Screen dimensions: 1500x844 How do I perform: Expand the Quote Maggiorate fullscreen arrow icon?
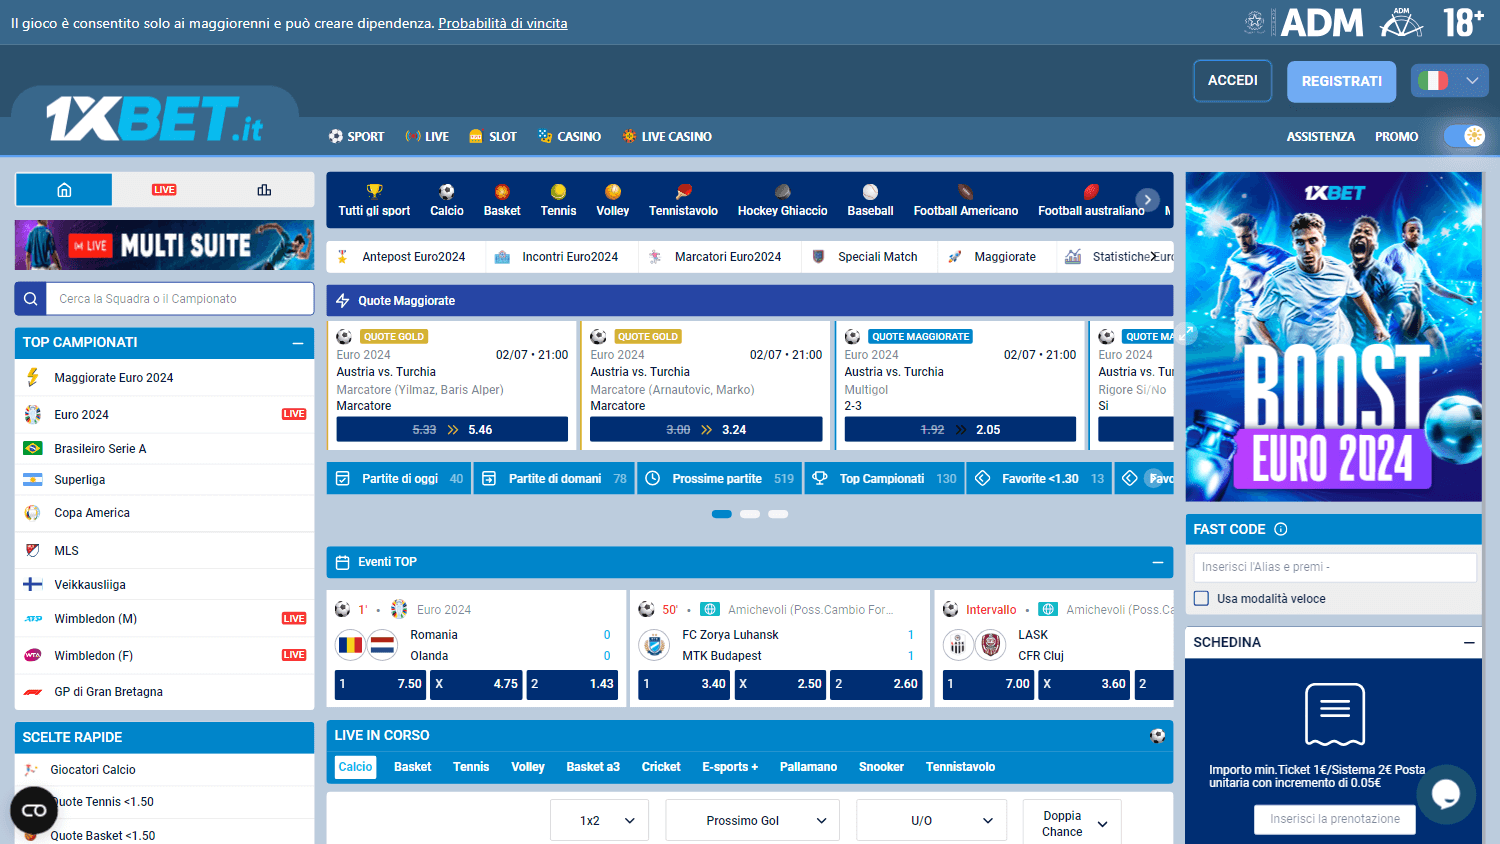pos(1186,334)
